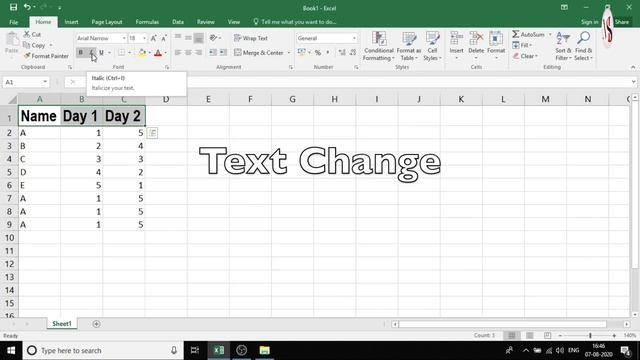Increase decimal places
Image resolution: width=640 pixels, height=360 pixels.
tap(342, 52)
